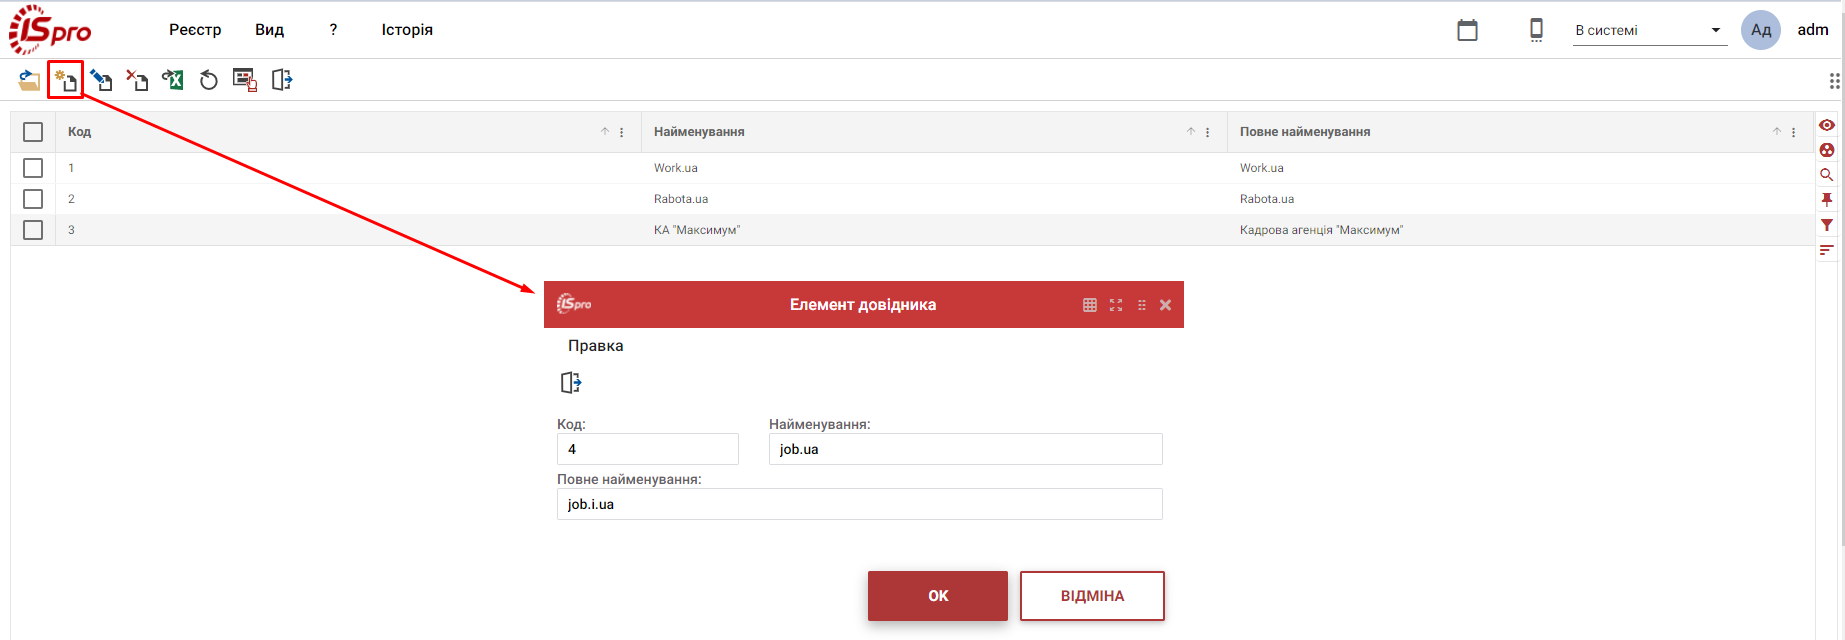Sort by Повне найменування column arrow
The image size is (1845, 640).
[x=1777, y=131]
